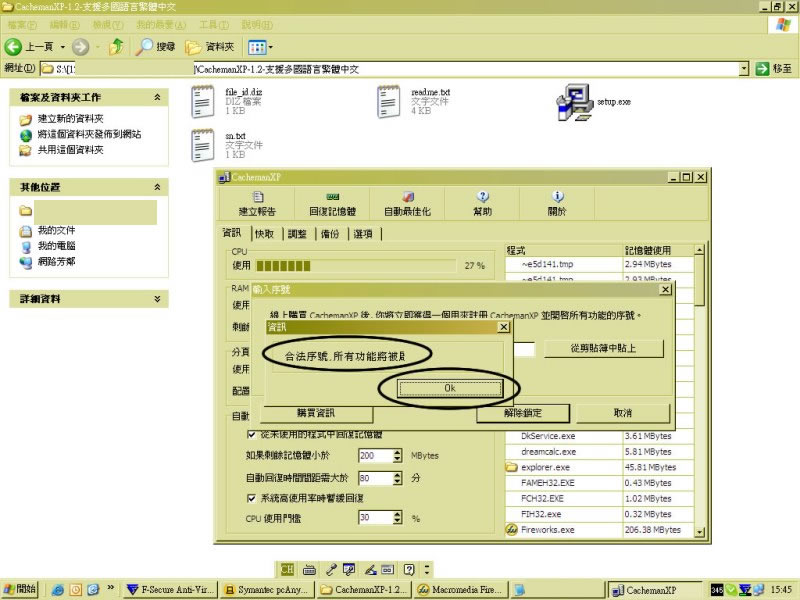Launch Internet Explorer from quick launch
The height and width of the screenshot is (600, 800).
click(58, 590)
